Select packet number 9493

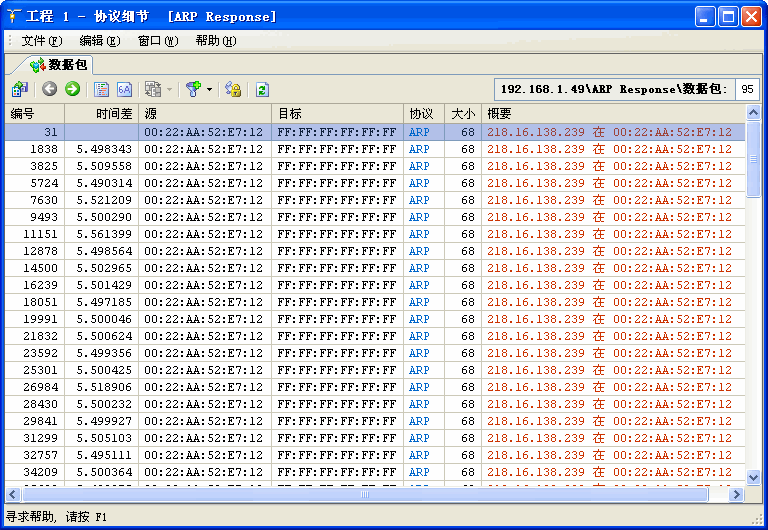(44, 217)
